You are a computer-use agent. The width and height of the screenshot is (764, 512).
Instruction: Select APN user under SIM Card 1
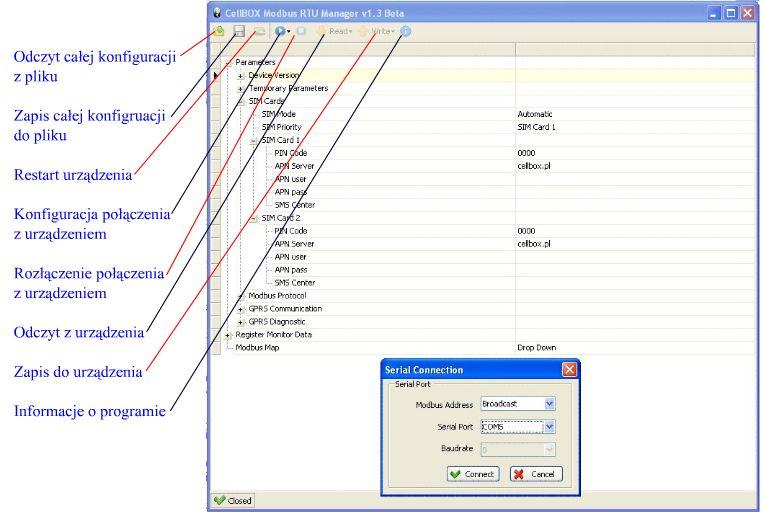[290, 179]
